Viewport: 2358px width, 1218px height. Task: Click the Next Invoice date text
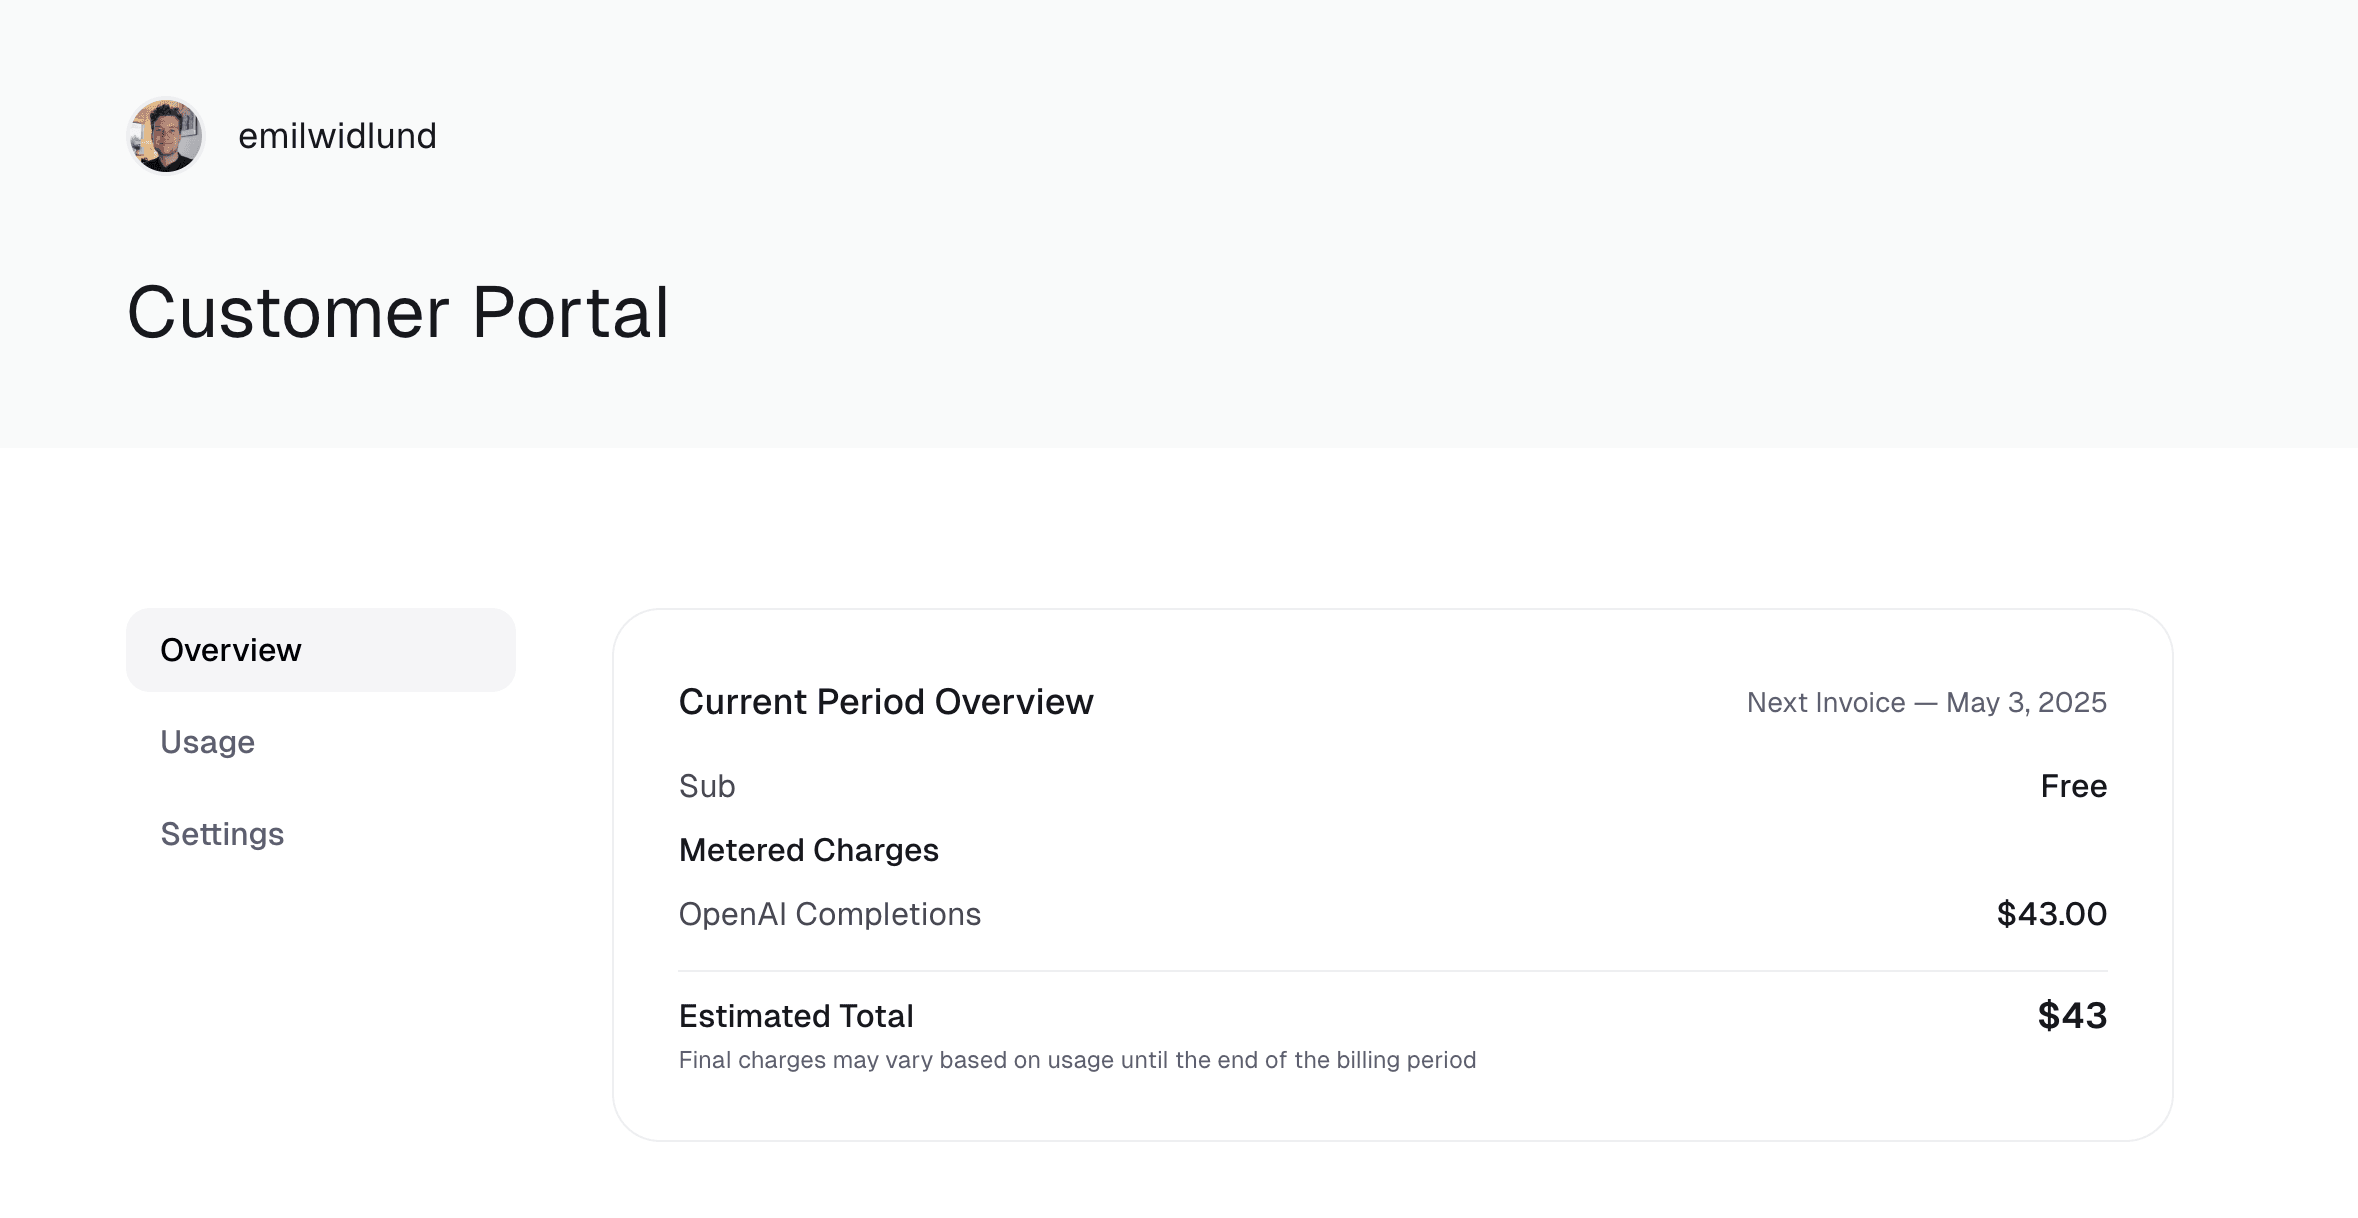1926,703
